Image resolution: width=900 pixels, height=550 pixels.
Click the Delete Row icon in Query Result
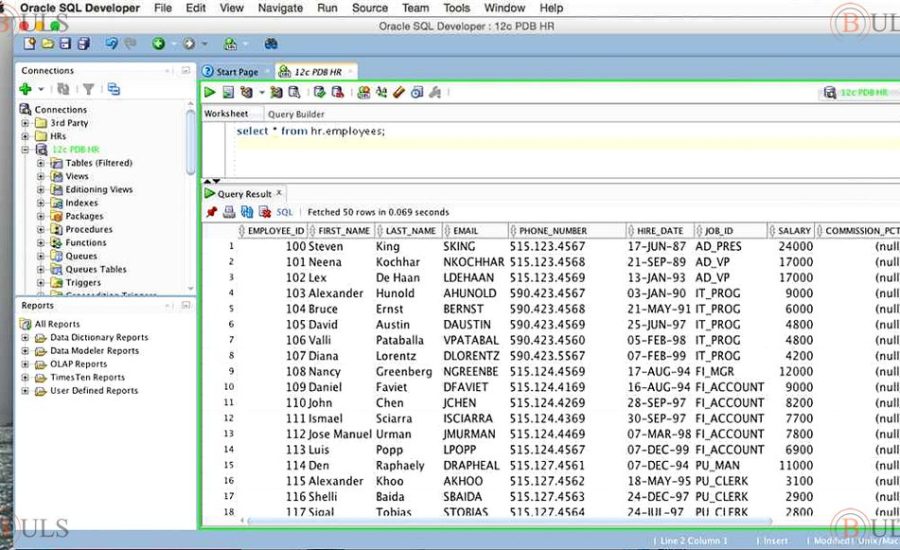tap(265, 212)
